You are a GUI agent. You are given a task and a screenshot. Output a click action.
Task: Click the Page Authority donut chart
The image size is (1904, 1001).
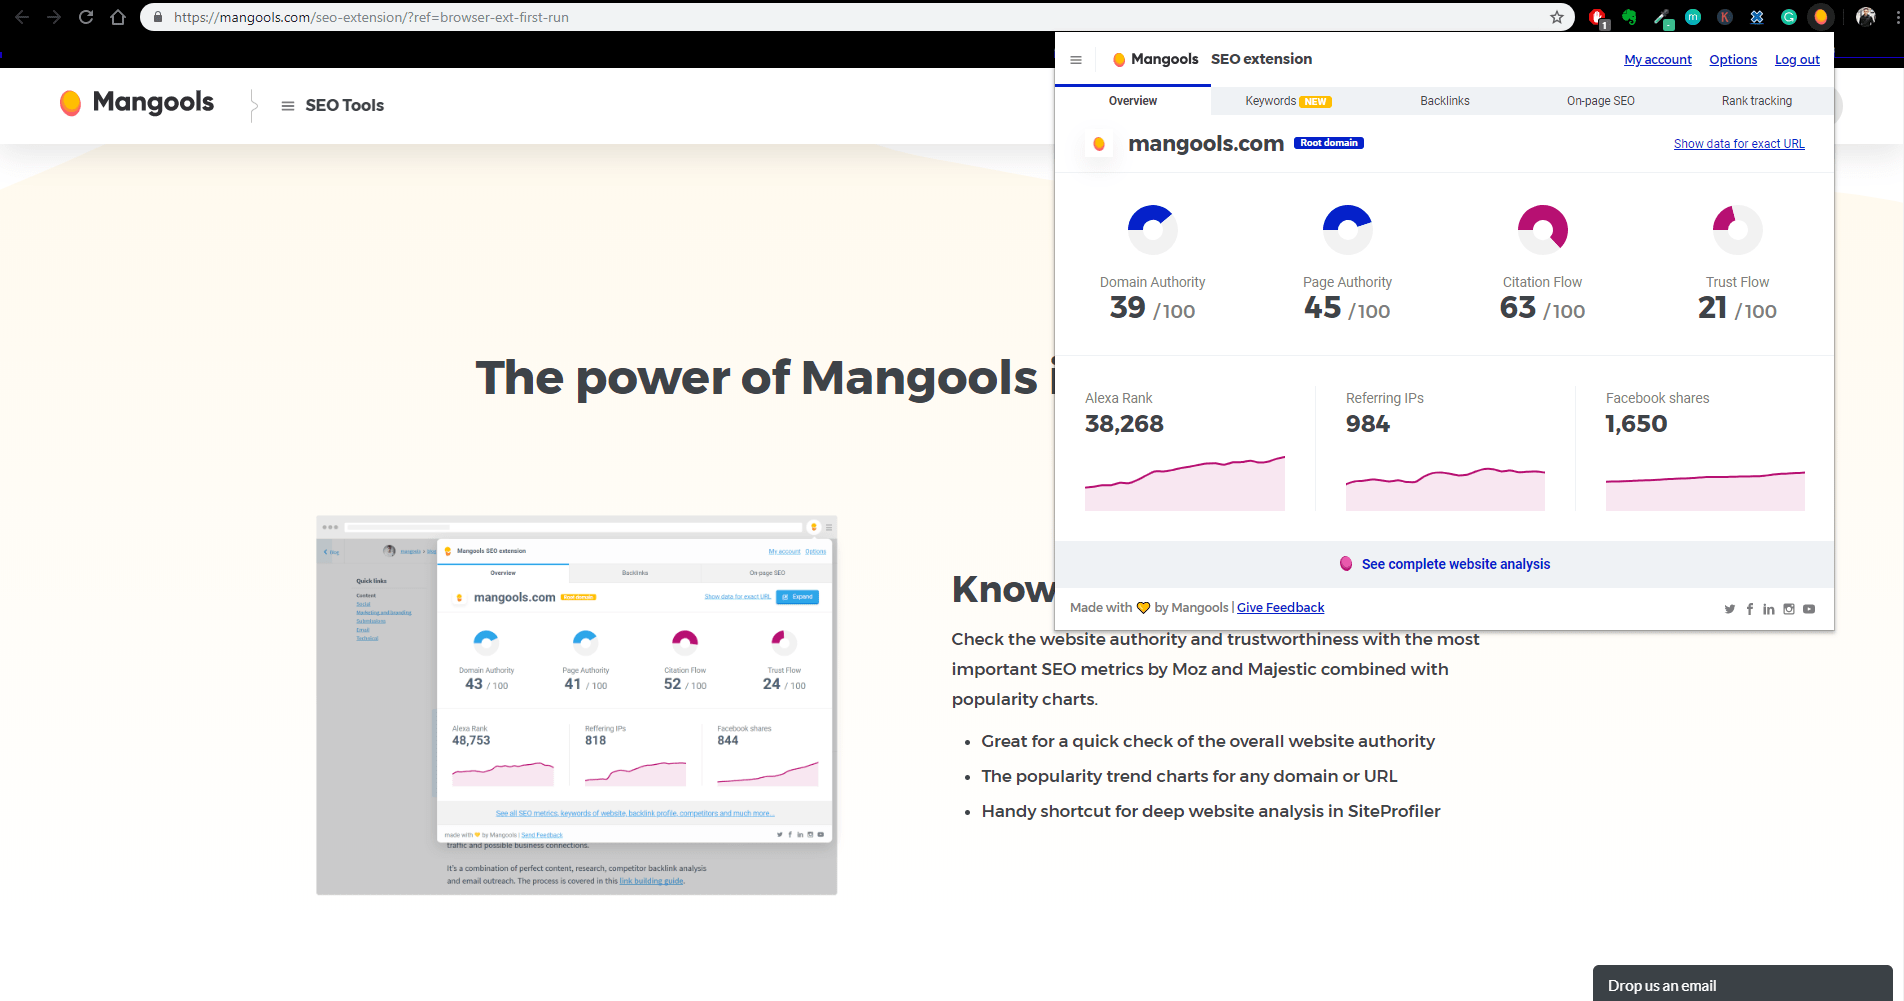coord(1348,230)
